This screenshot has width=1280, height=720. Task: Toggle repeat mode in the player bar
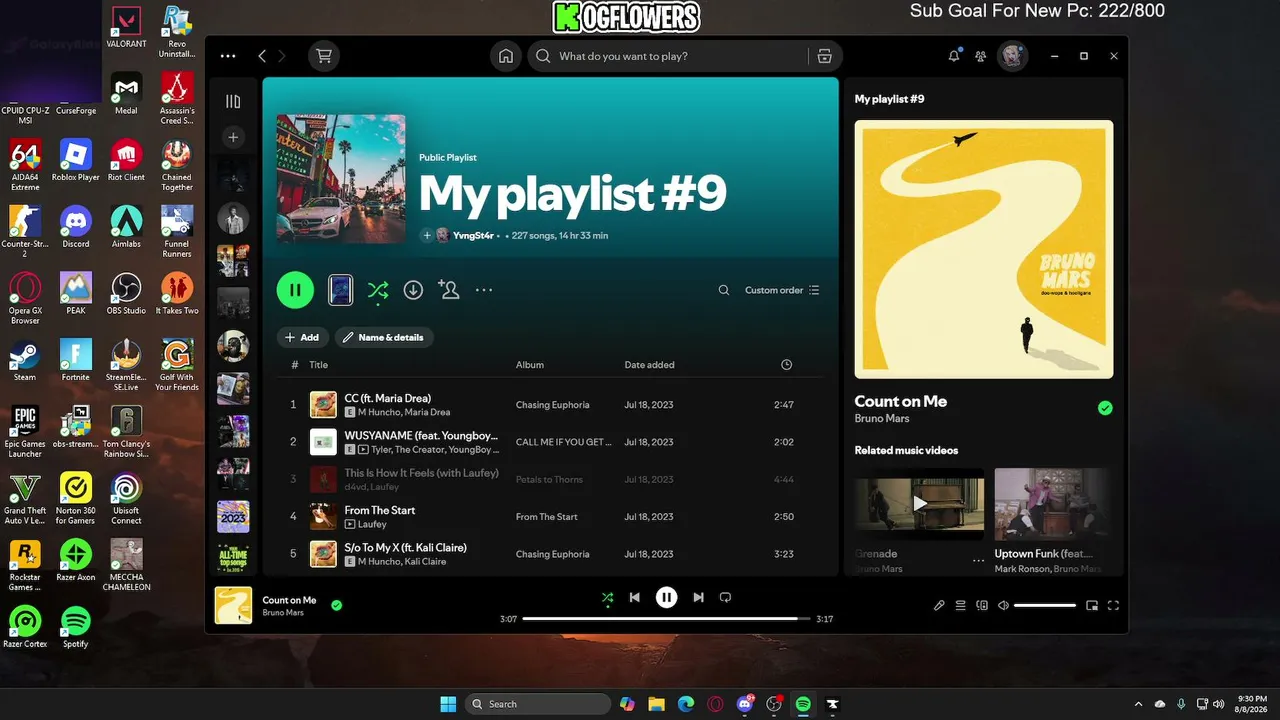point(726,597)
